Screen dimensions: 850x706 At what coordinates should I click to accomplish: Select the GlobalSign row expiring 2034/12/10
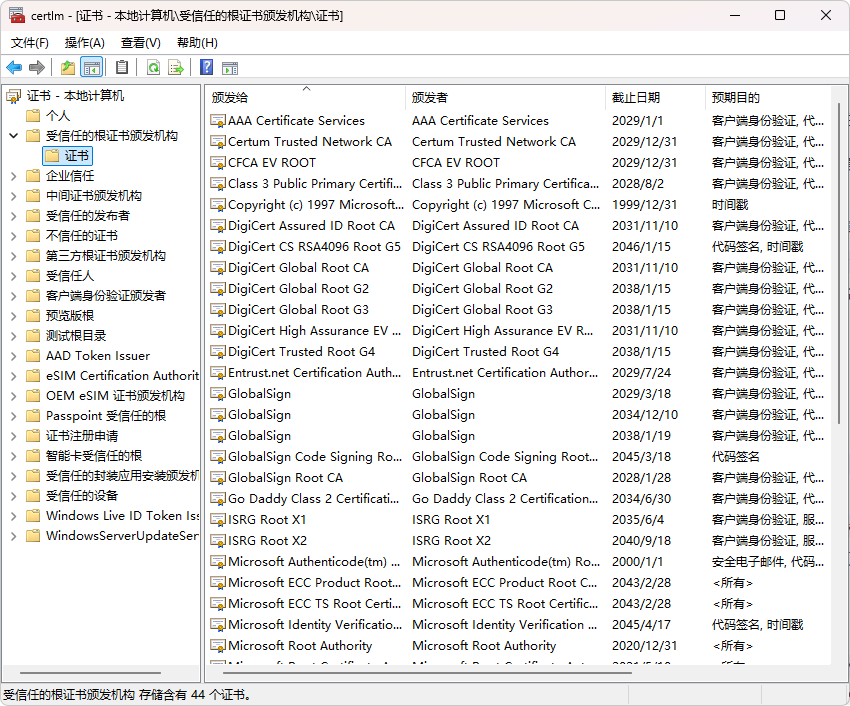click(519, 415)
